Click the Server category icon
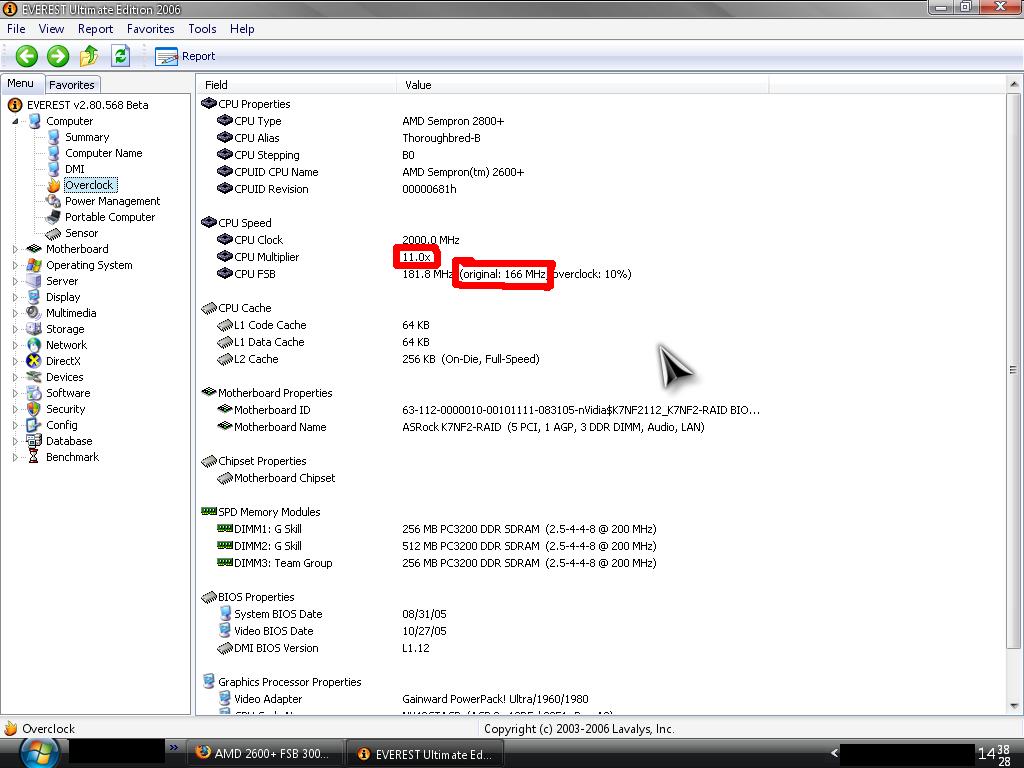The image size is (1024, 768). pos(34,281)
